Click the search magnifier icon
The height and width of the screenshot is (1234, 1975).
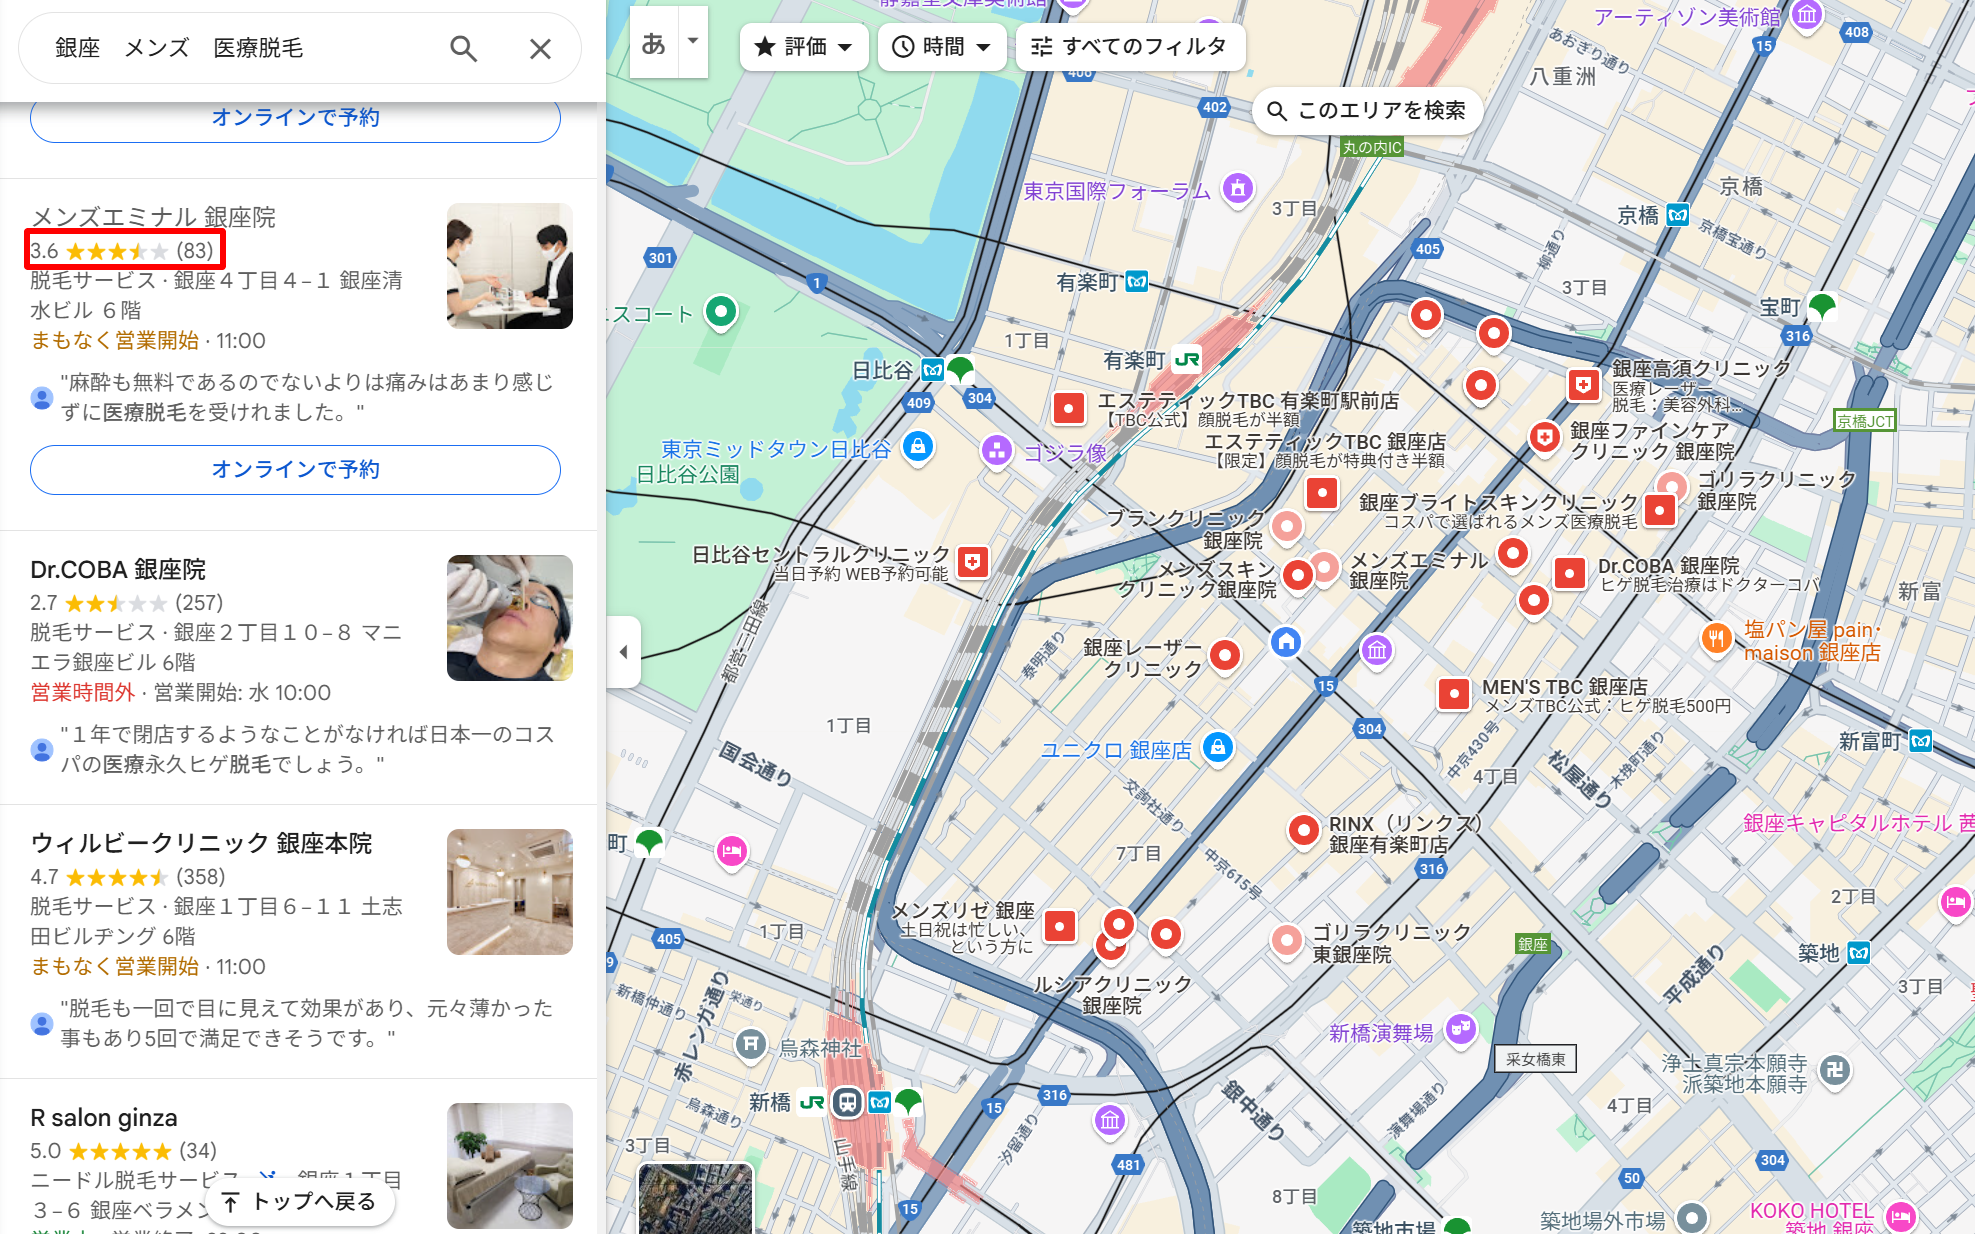(x=463, y=48)
